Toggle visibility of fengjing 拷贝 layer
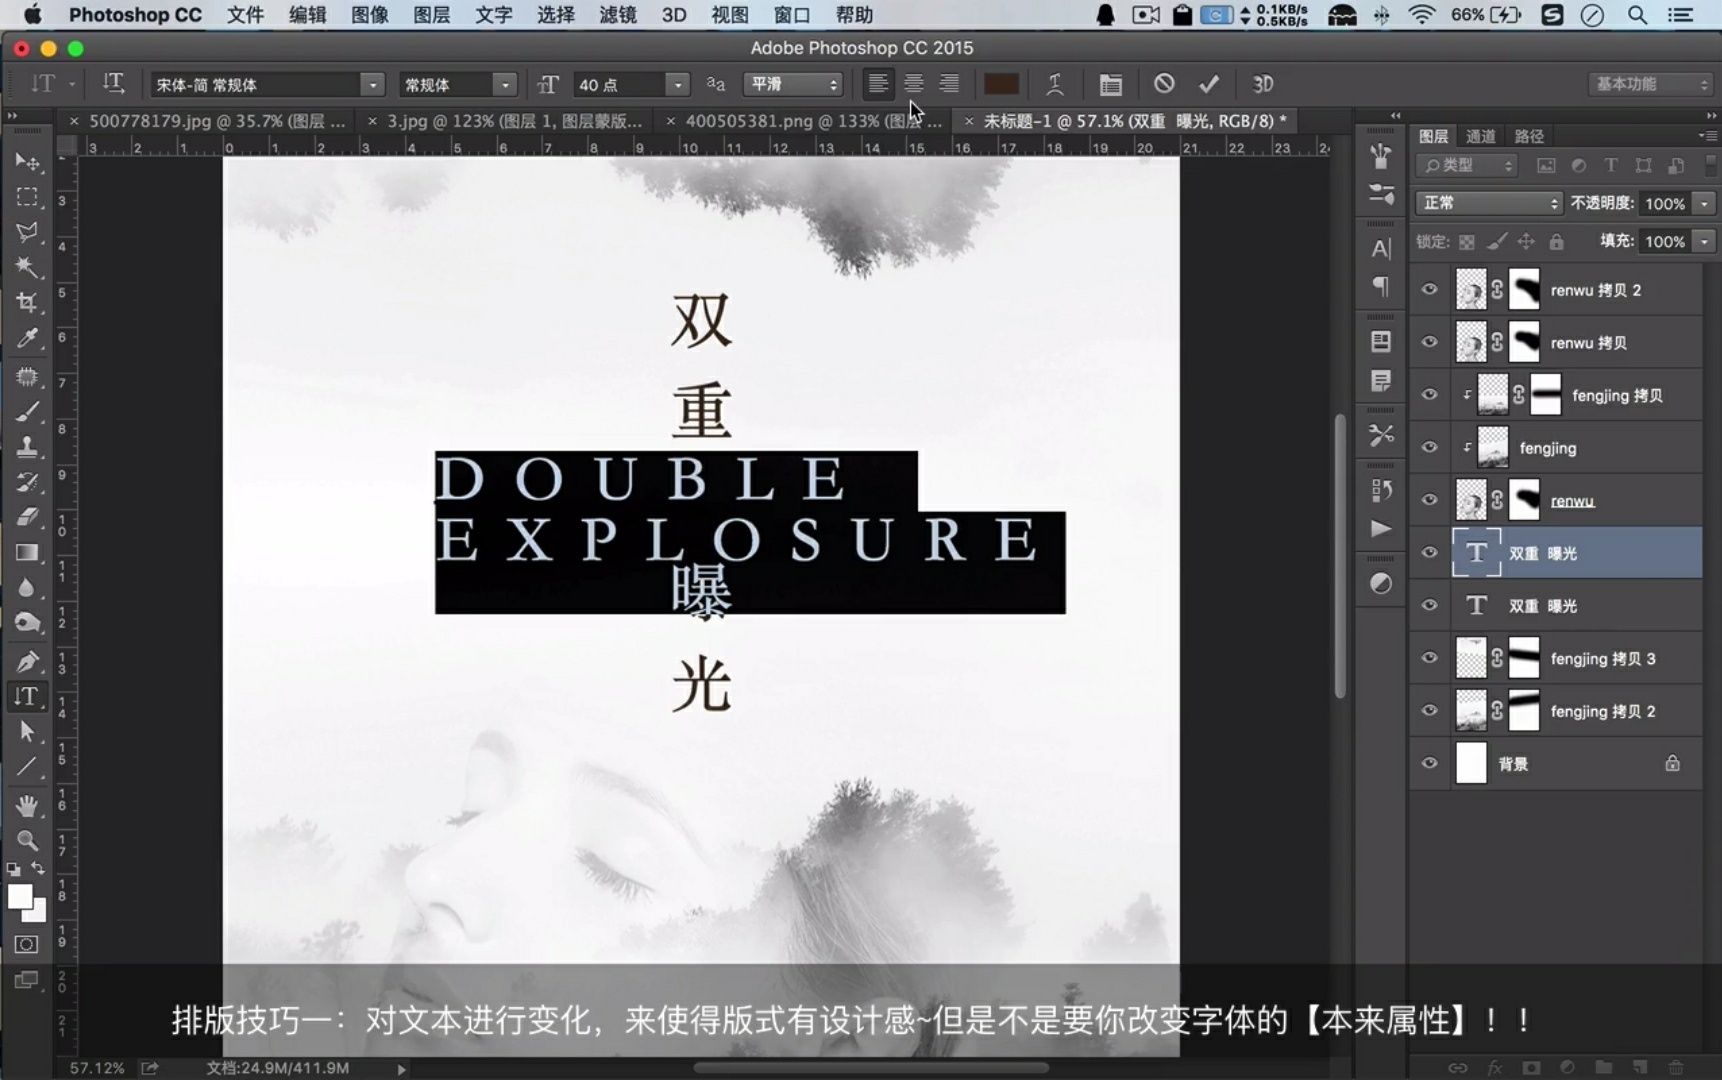Screen dimensions: 1722x1080 click(1430, 395)
